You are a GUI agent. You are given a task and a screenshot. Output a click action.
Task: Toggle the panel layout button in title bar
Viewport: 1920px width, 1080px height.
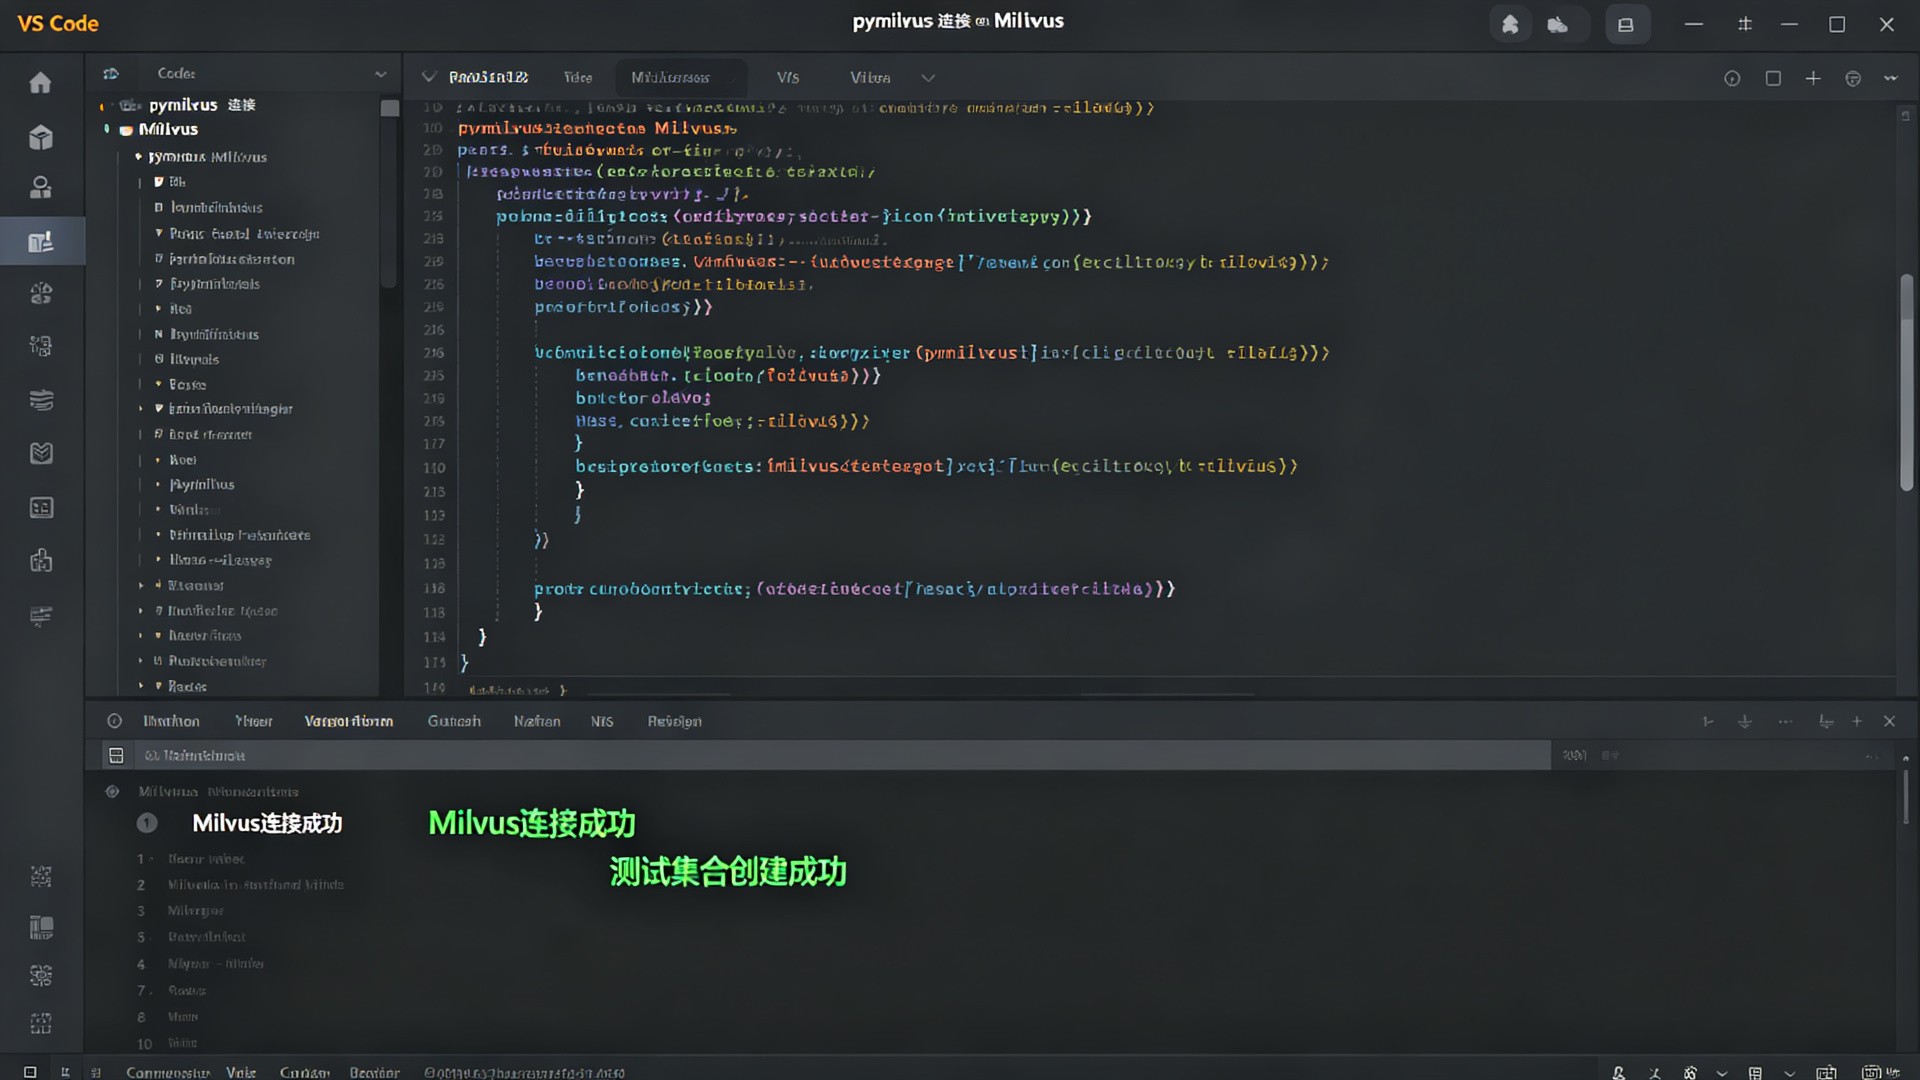point(1626,24)
